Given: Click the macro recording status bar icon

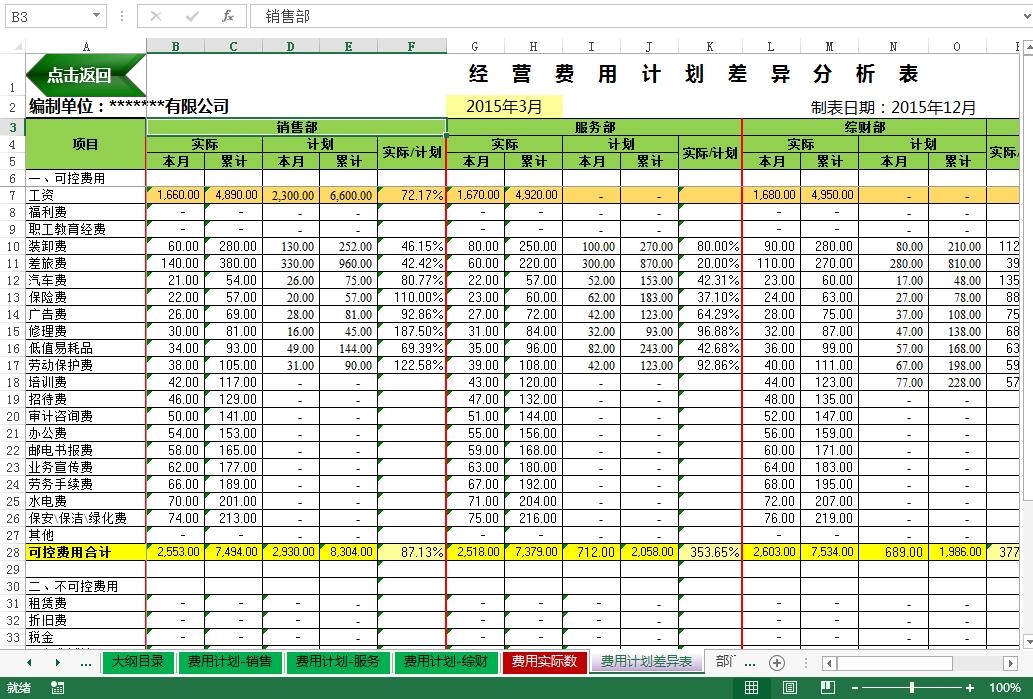Looking at the screenshot, I should coord(58,688).
